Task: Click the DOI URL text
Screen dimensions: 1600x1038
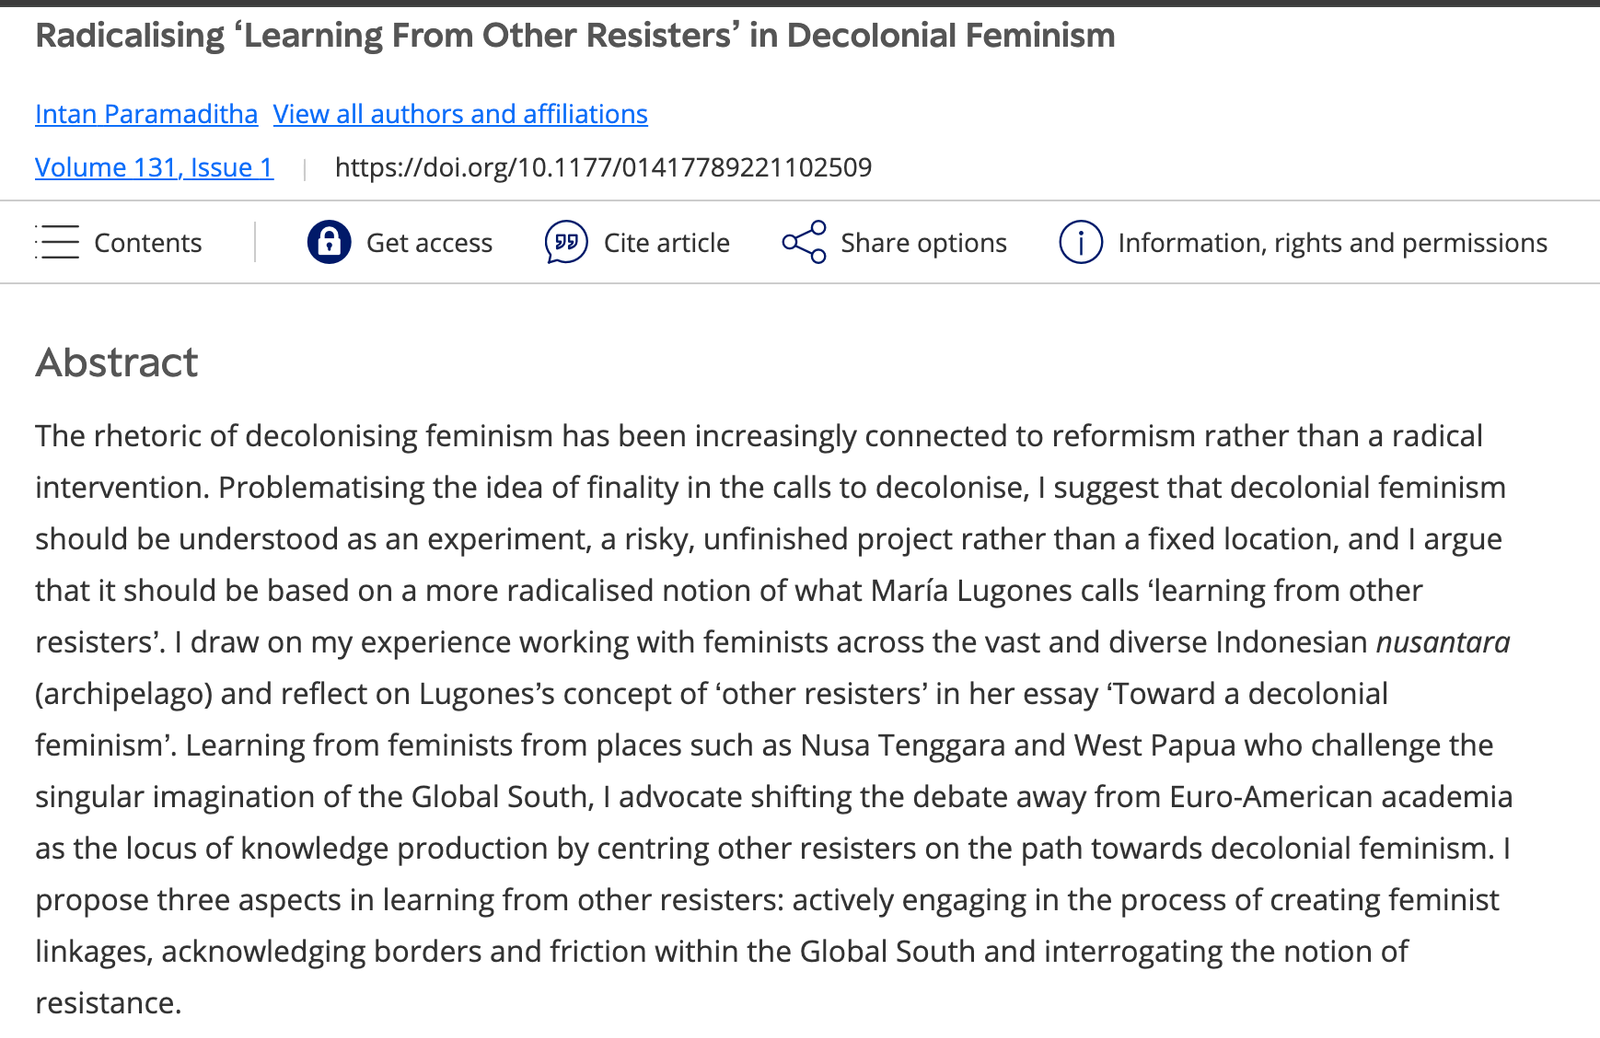Action: pos(603,167)
